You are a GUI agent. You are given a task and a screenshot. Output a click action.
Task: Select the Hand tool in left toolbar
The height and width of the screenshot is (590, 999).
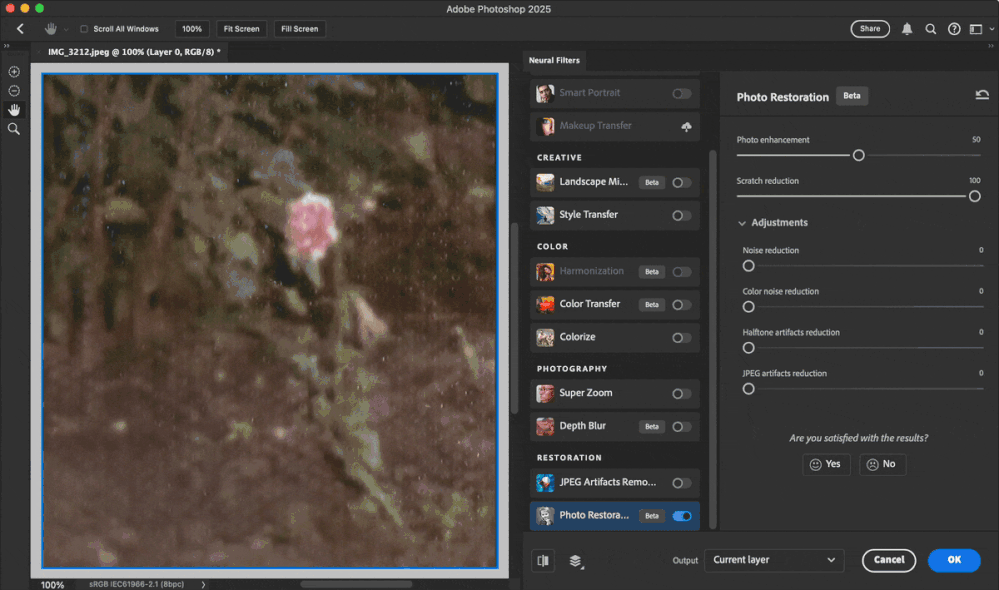point(14,110)
